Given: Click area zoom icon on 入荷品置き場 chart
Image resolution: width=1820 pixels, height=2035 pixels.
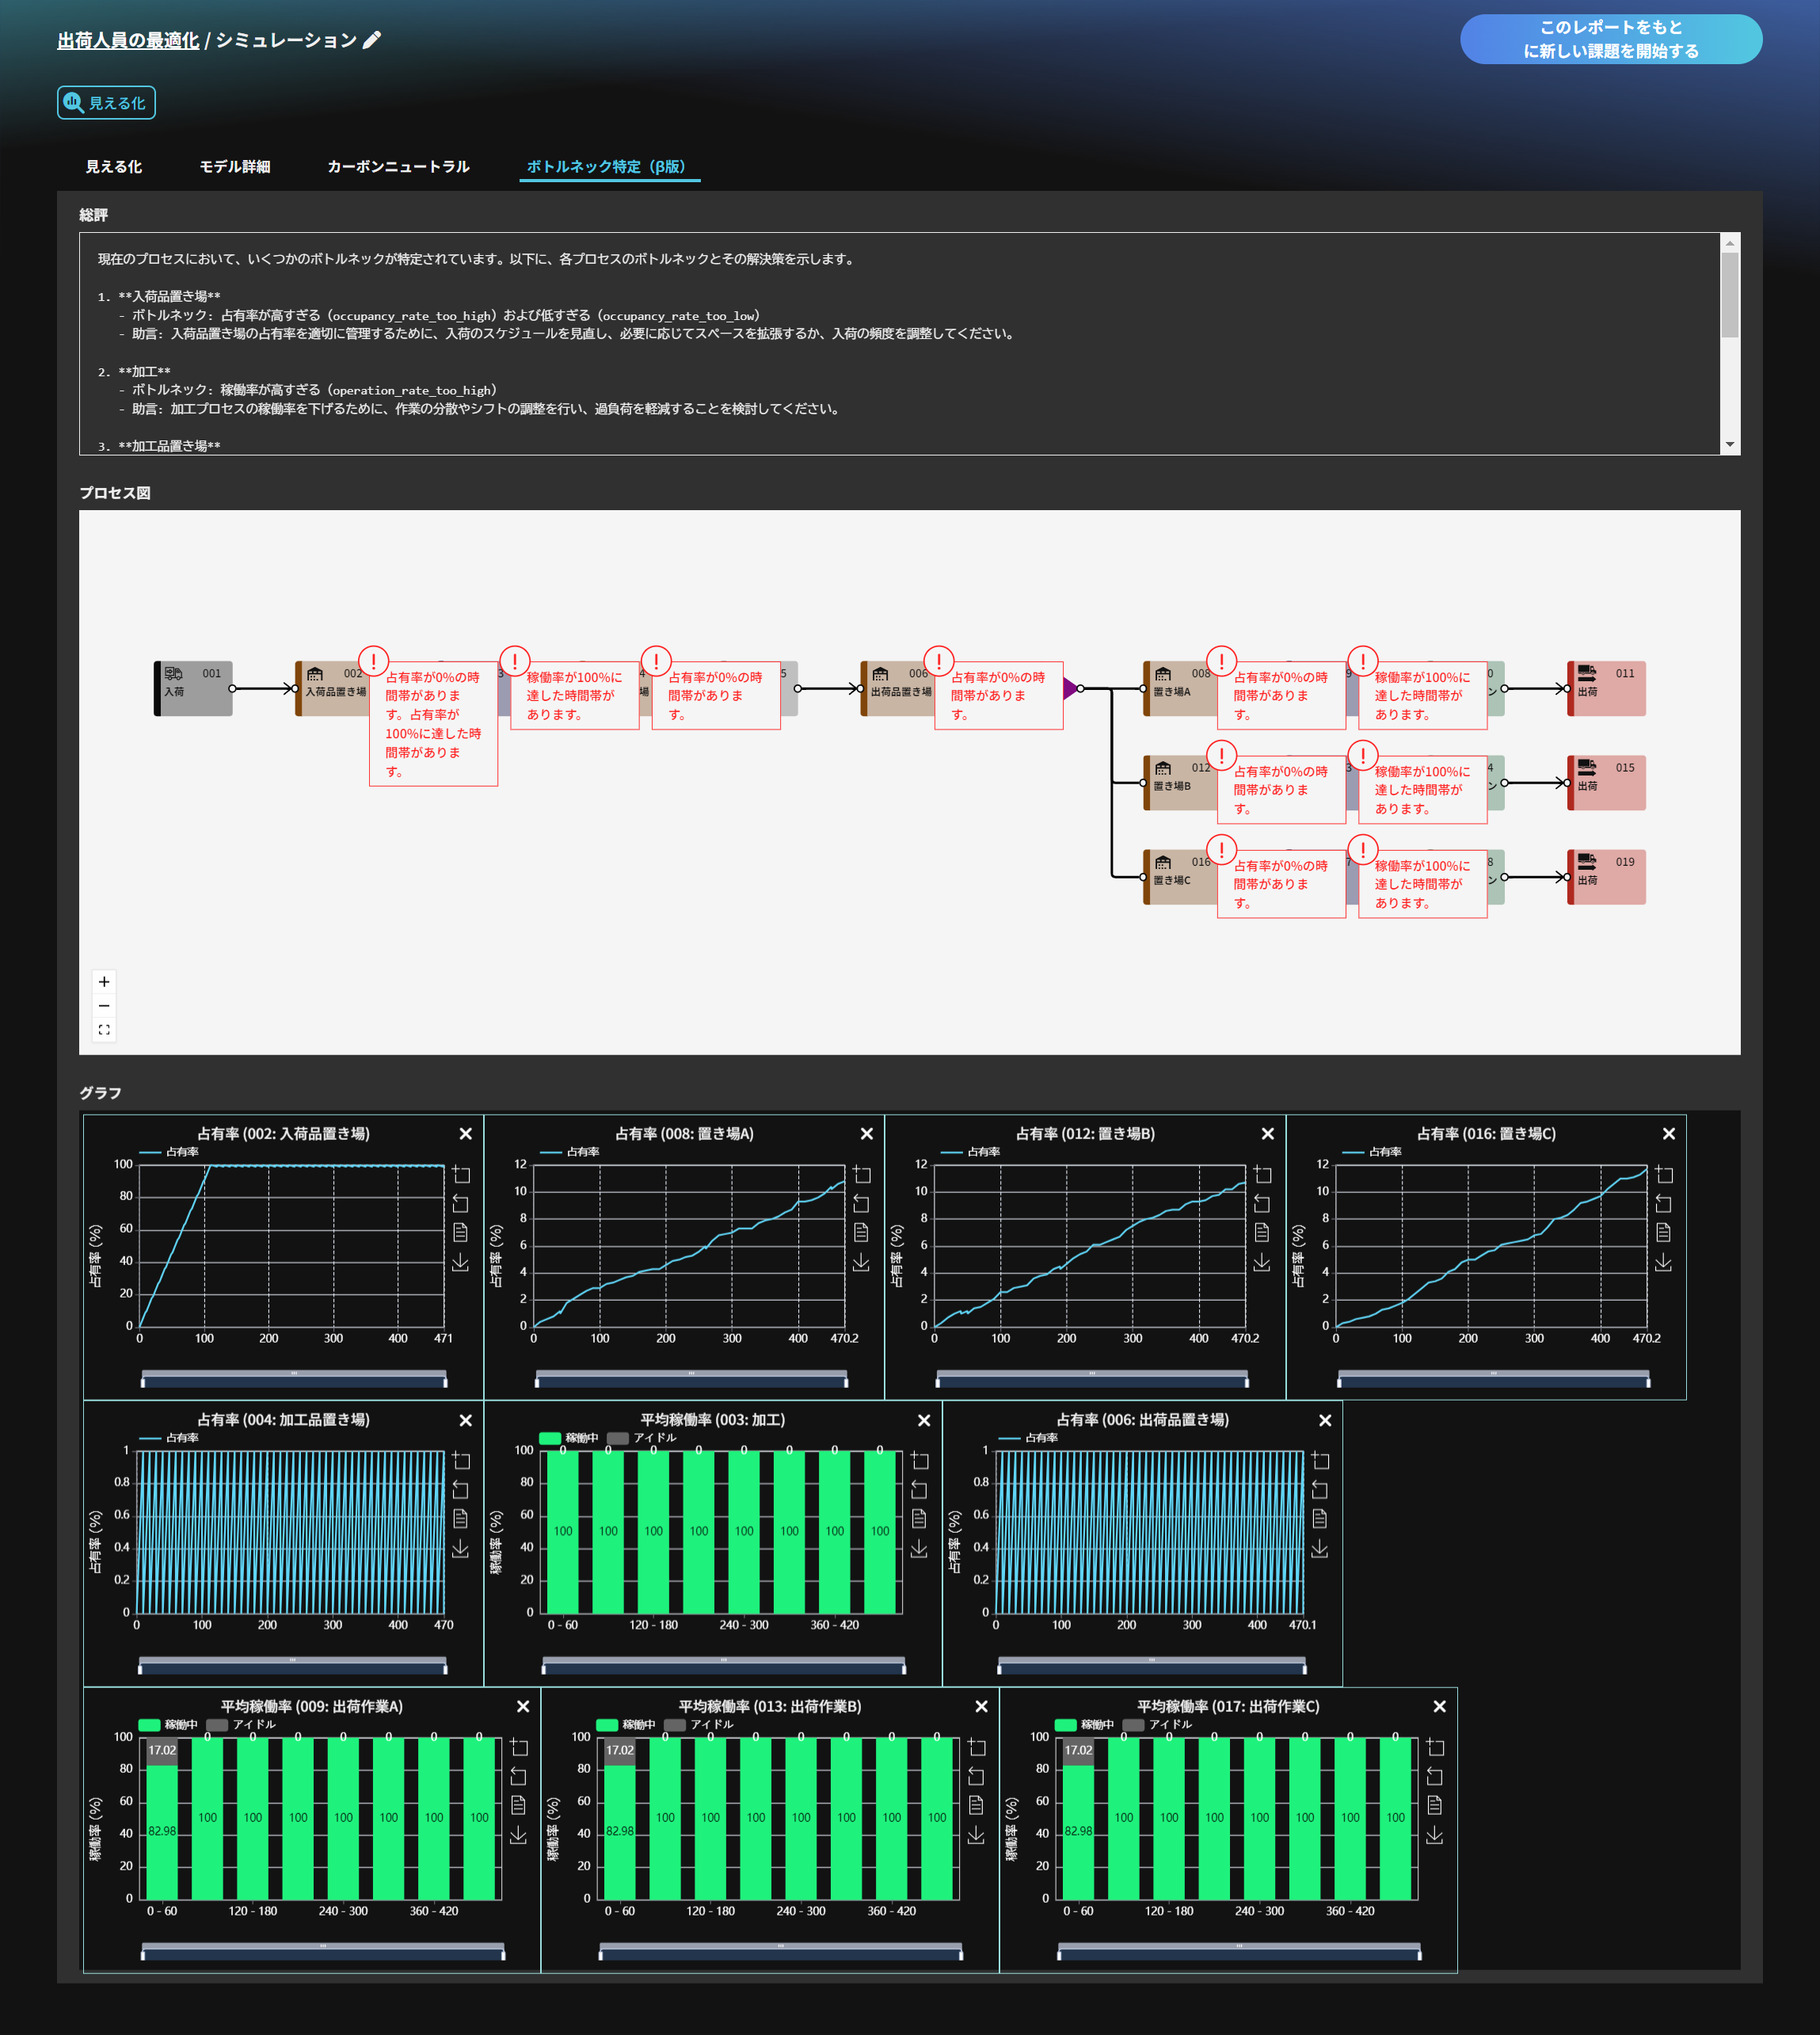Looking at the screenshot, I should (461, 1174).
